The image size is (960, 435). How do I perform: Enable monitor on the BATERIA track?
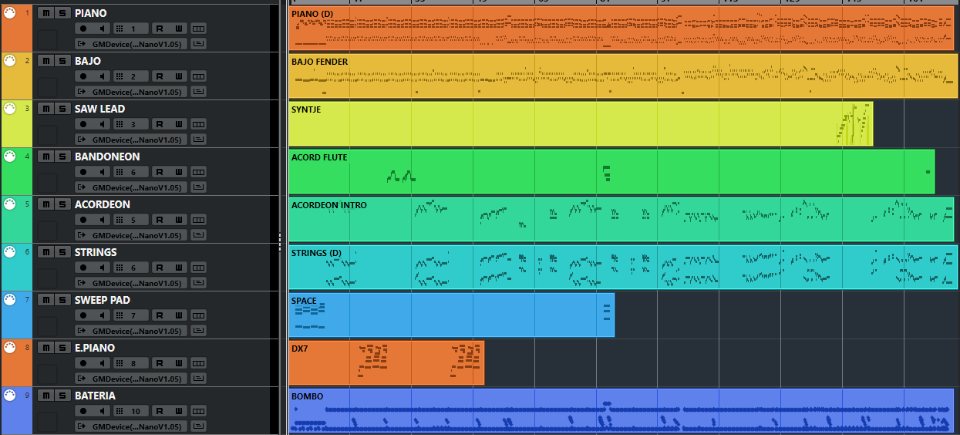(102, 410)
